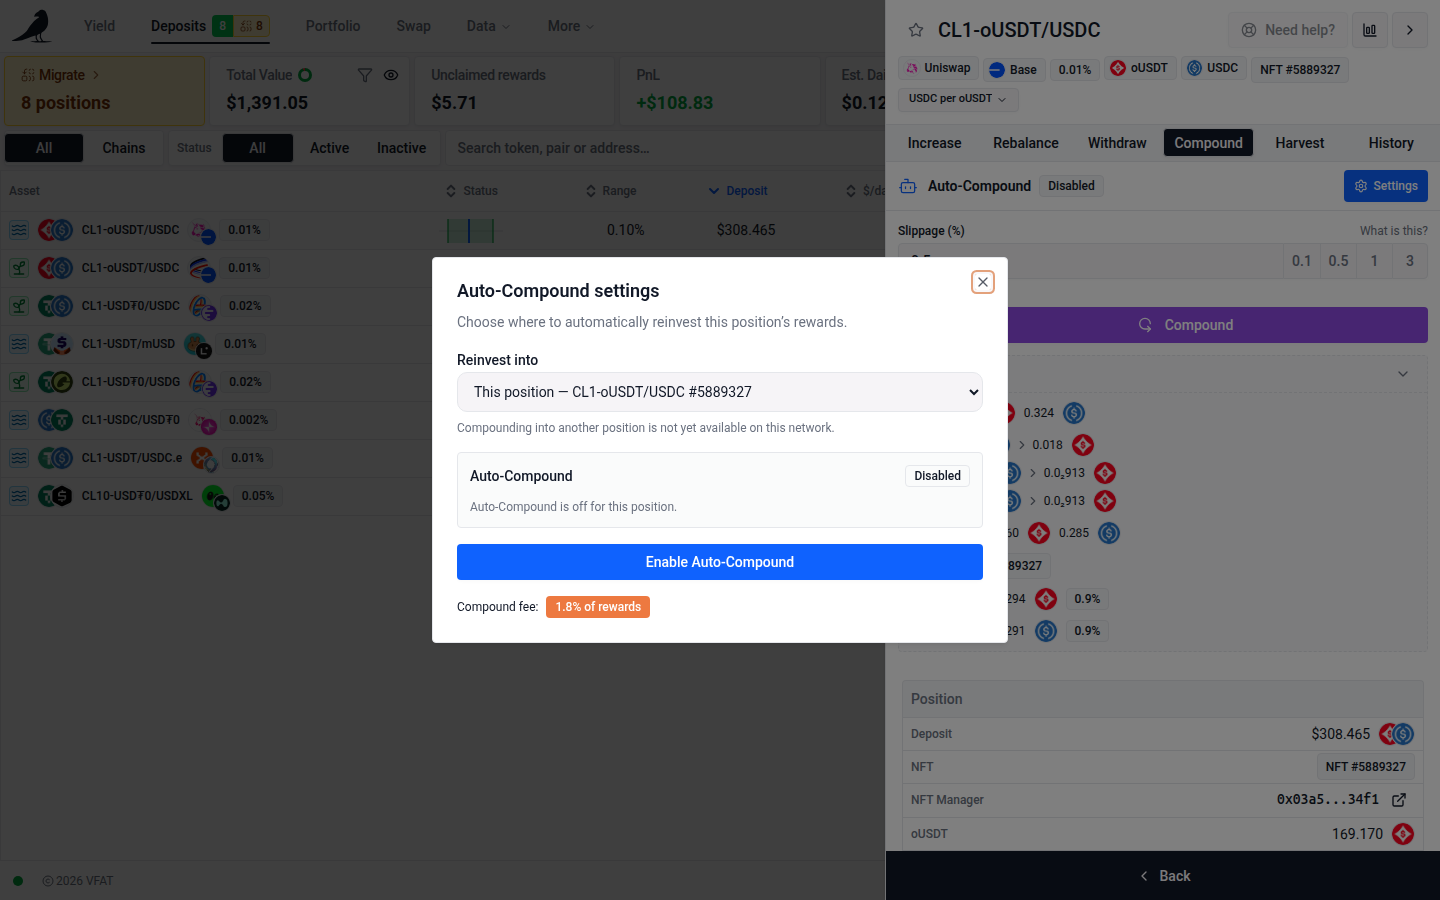Switch to the Increase tab

tap(934, 143)
